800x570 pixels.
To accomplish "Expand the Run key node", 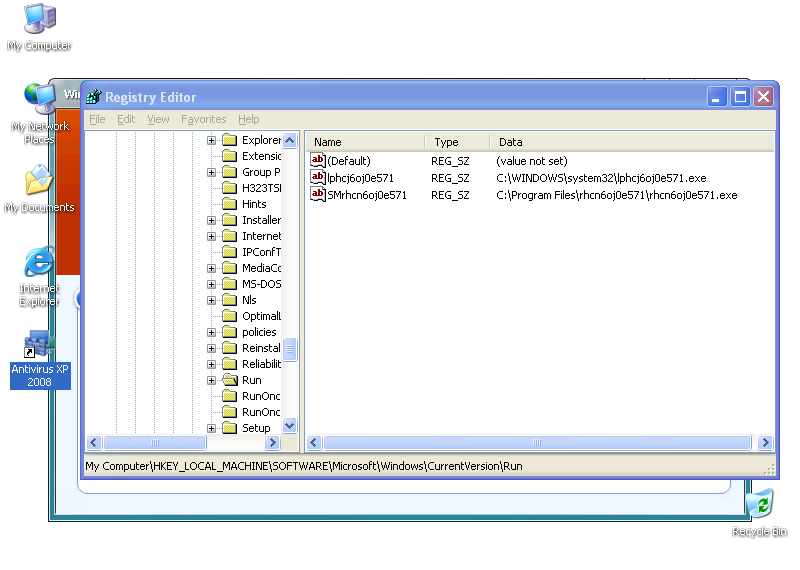I will (211, 380).
